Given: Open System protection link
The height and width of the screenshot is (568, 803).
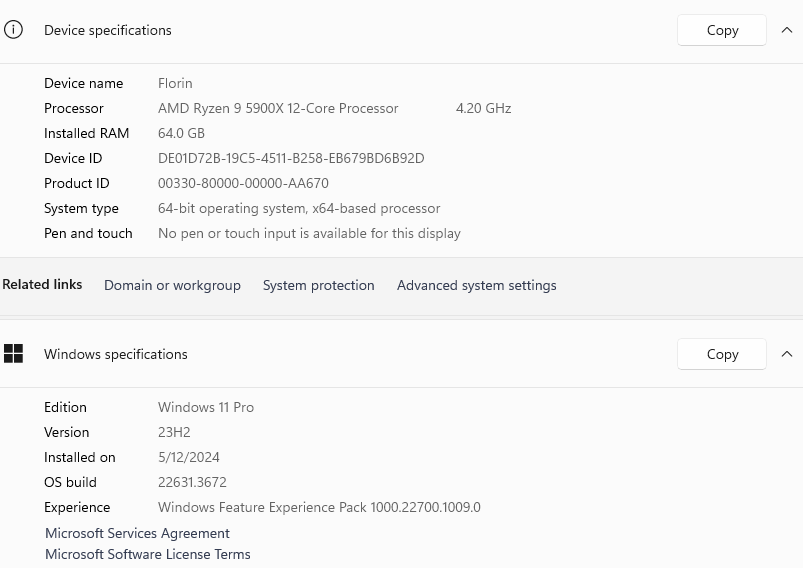Looking at the screenshot, I should coord(318,285).
